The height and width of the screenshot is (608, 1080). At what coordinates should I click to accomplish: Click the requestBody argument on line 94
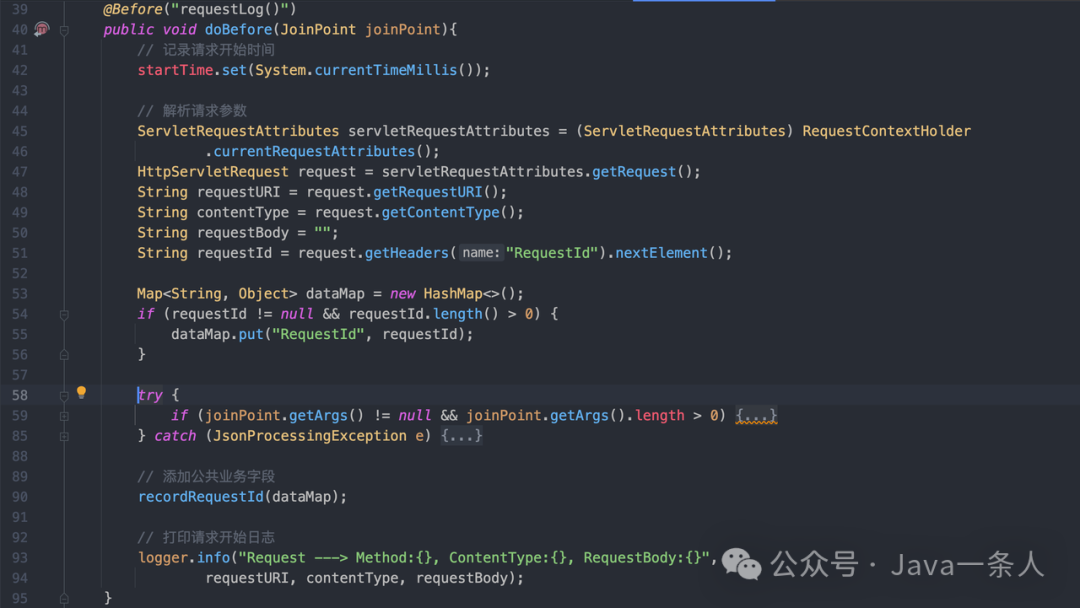[x=462, y=578]
